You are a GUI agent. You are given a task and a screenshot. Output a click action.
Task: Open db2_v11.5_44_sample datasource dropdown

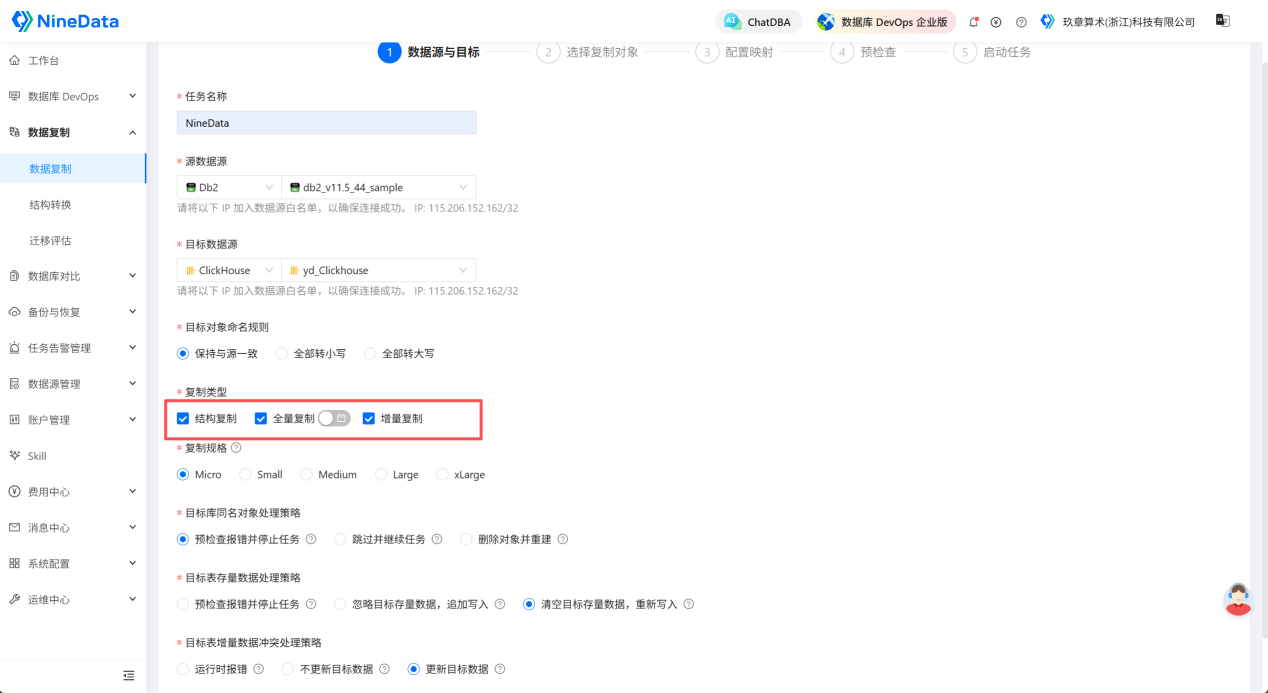pos(379,187)
